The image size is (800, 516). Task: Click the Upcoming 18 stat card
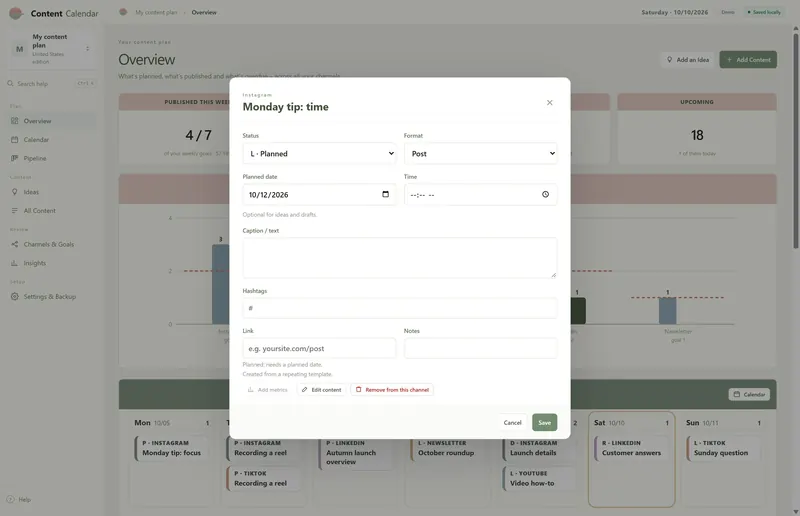click(697, 129)
